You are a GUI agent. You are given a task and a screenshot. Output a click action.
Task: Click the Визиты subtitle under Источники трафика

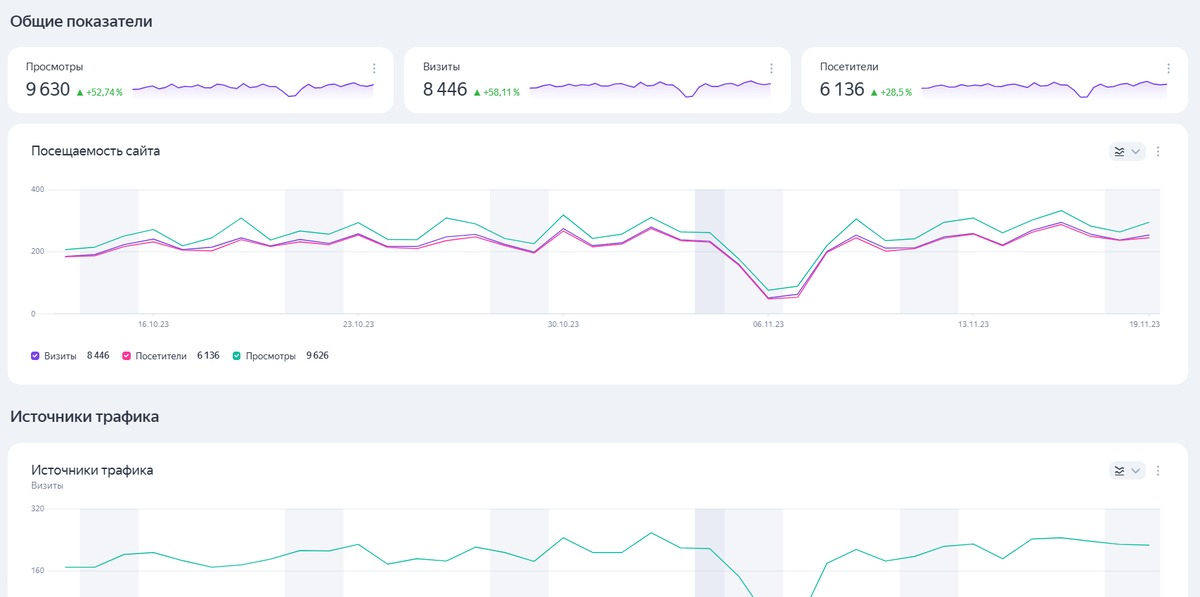click(47, 485)
